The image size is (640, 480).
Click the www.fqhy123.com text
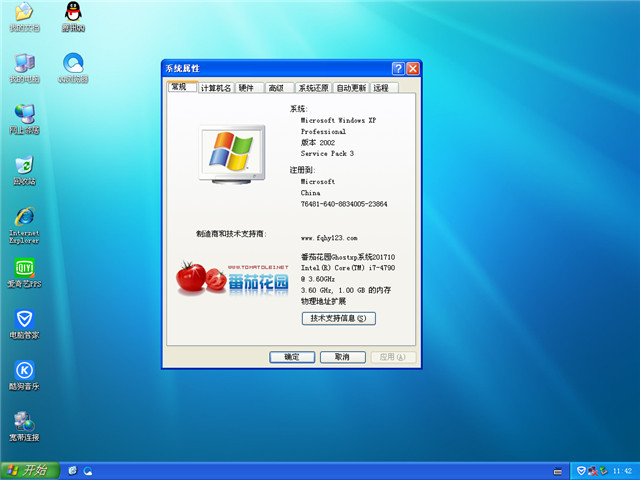point(329,238)
